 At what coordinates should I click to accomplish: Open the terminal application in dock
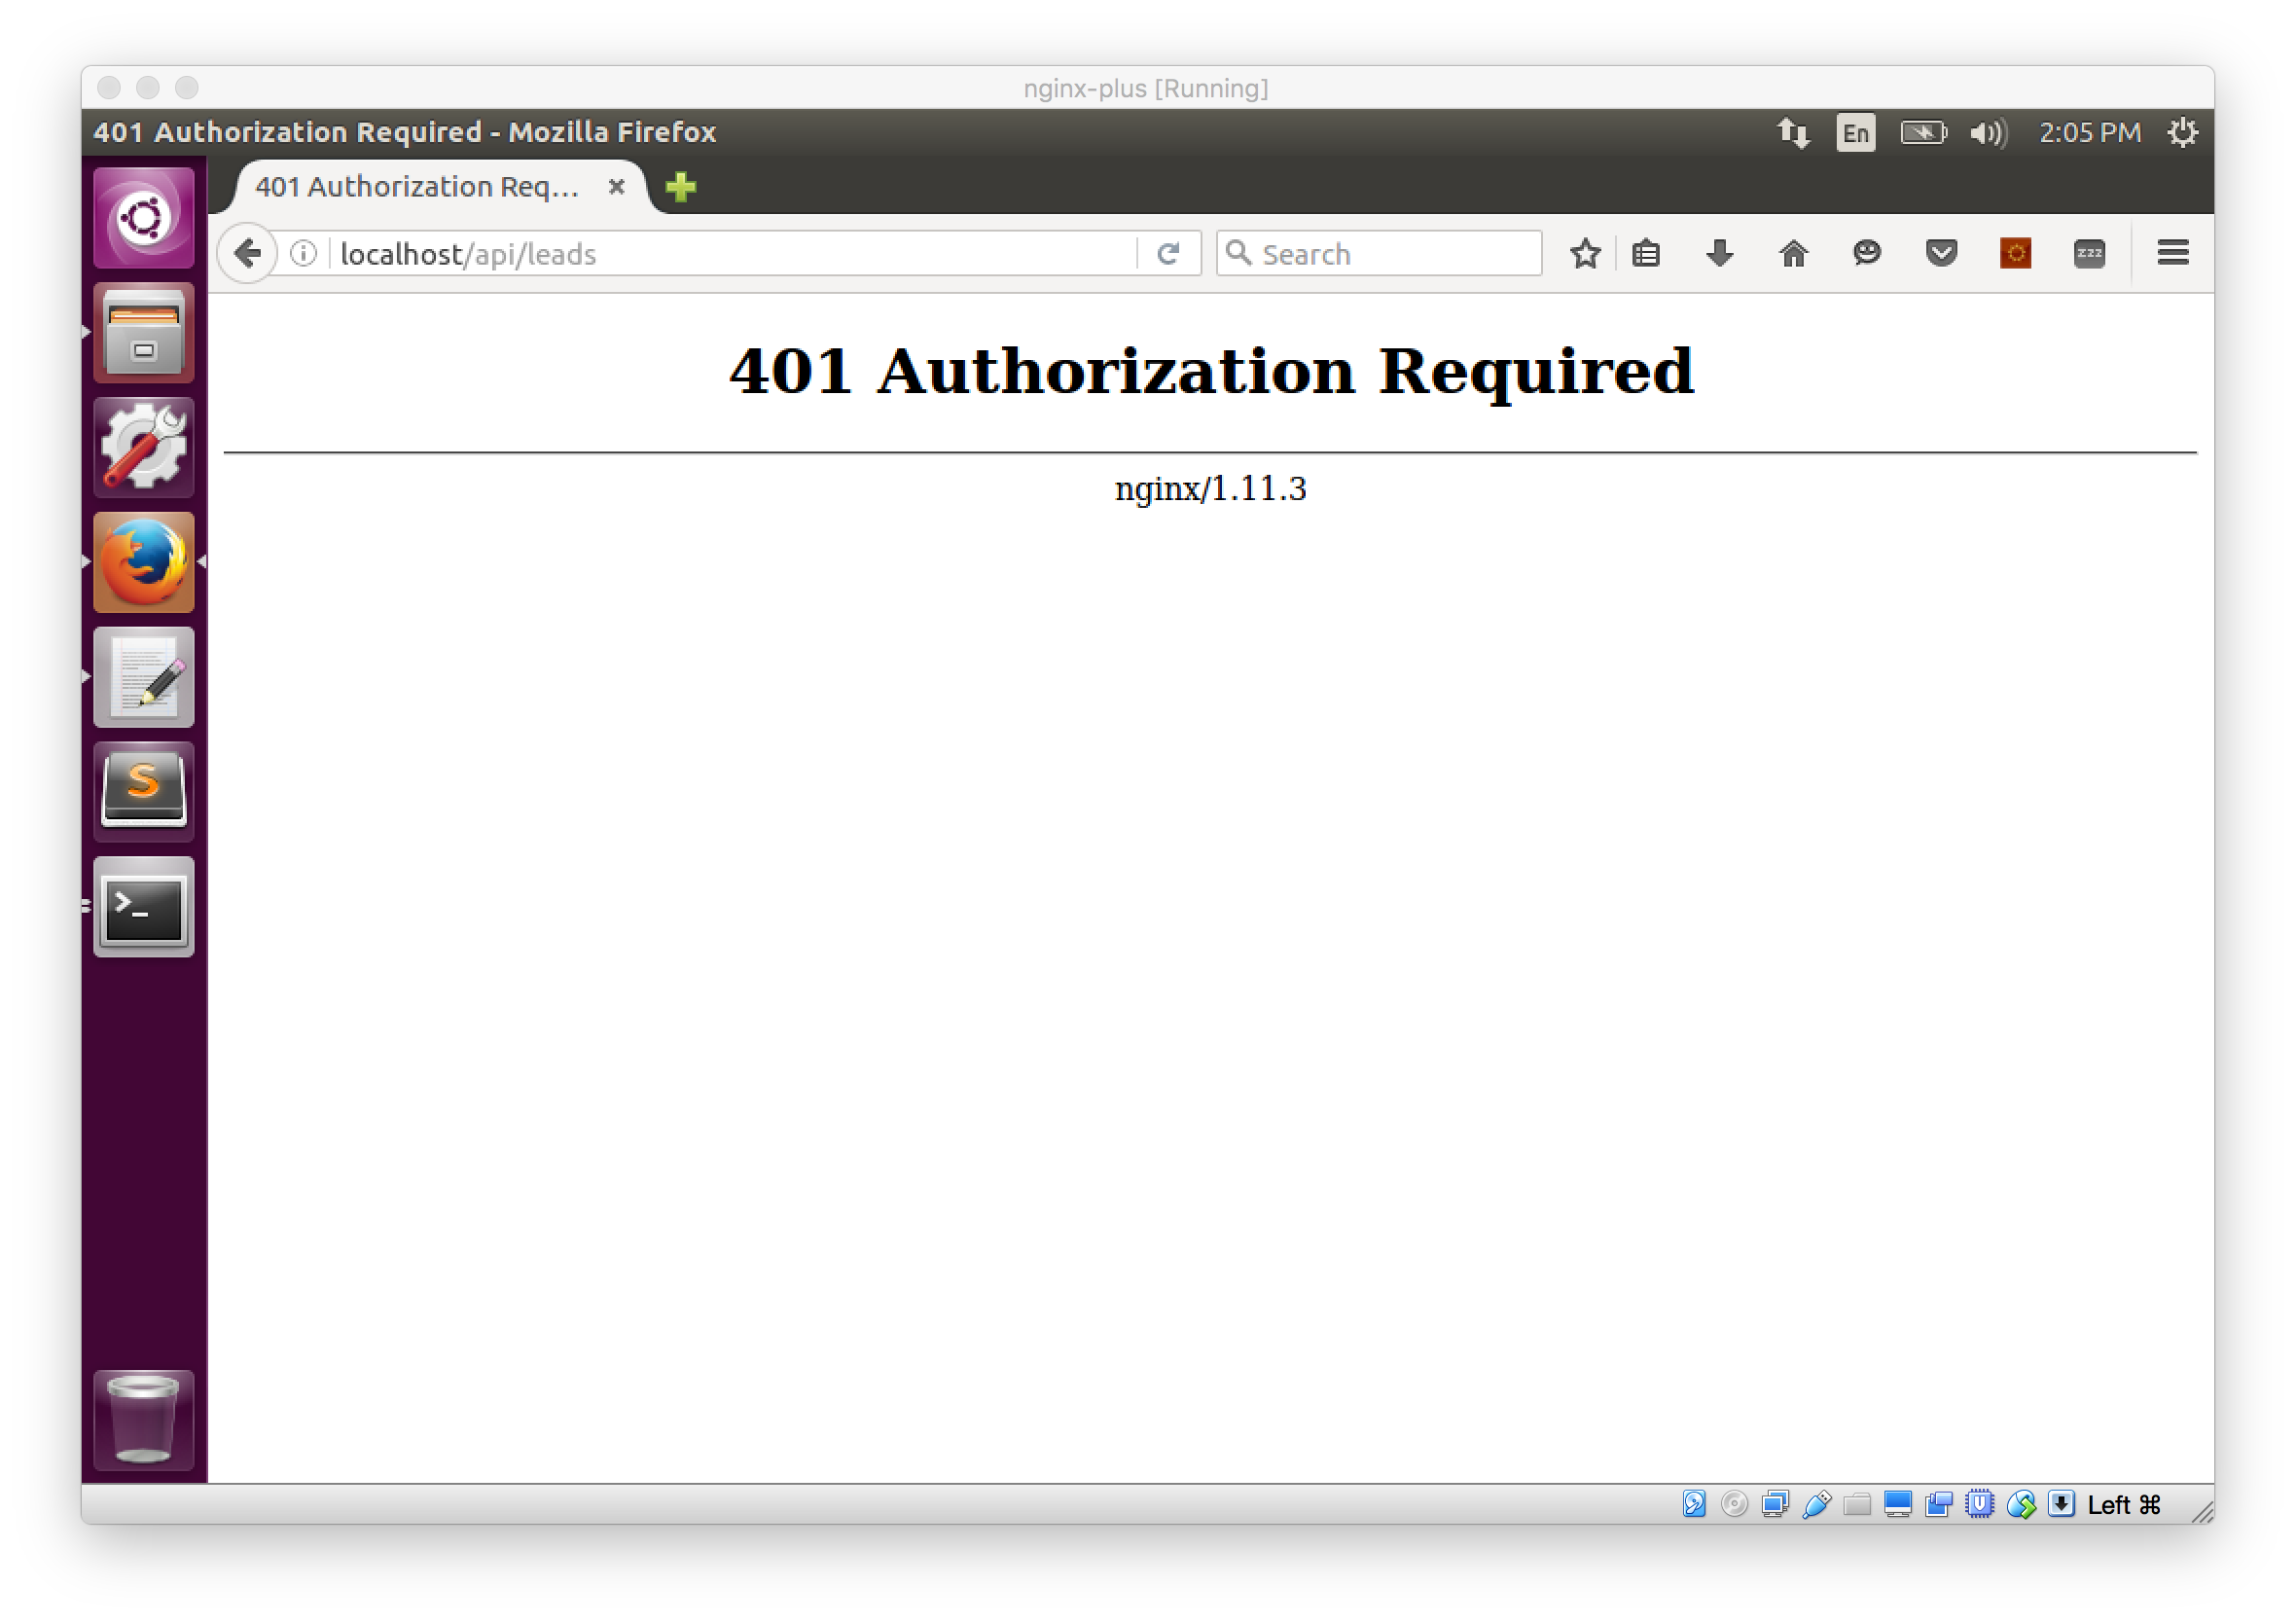[144, 909]
